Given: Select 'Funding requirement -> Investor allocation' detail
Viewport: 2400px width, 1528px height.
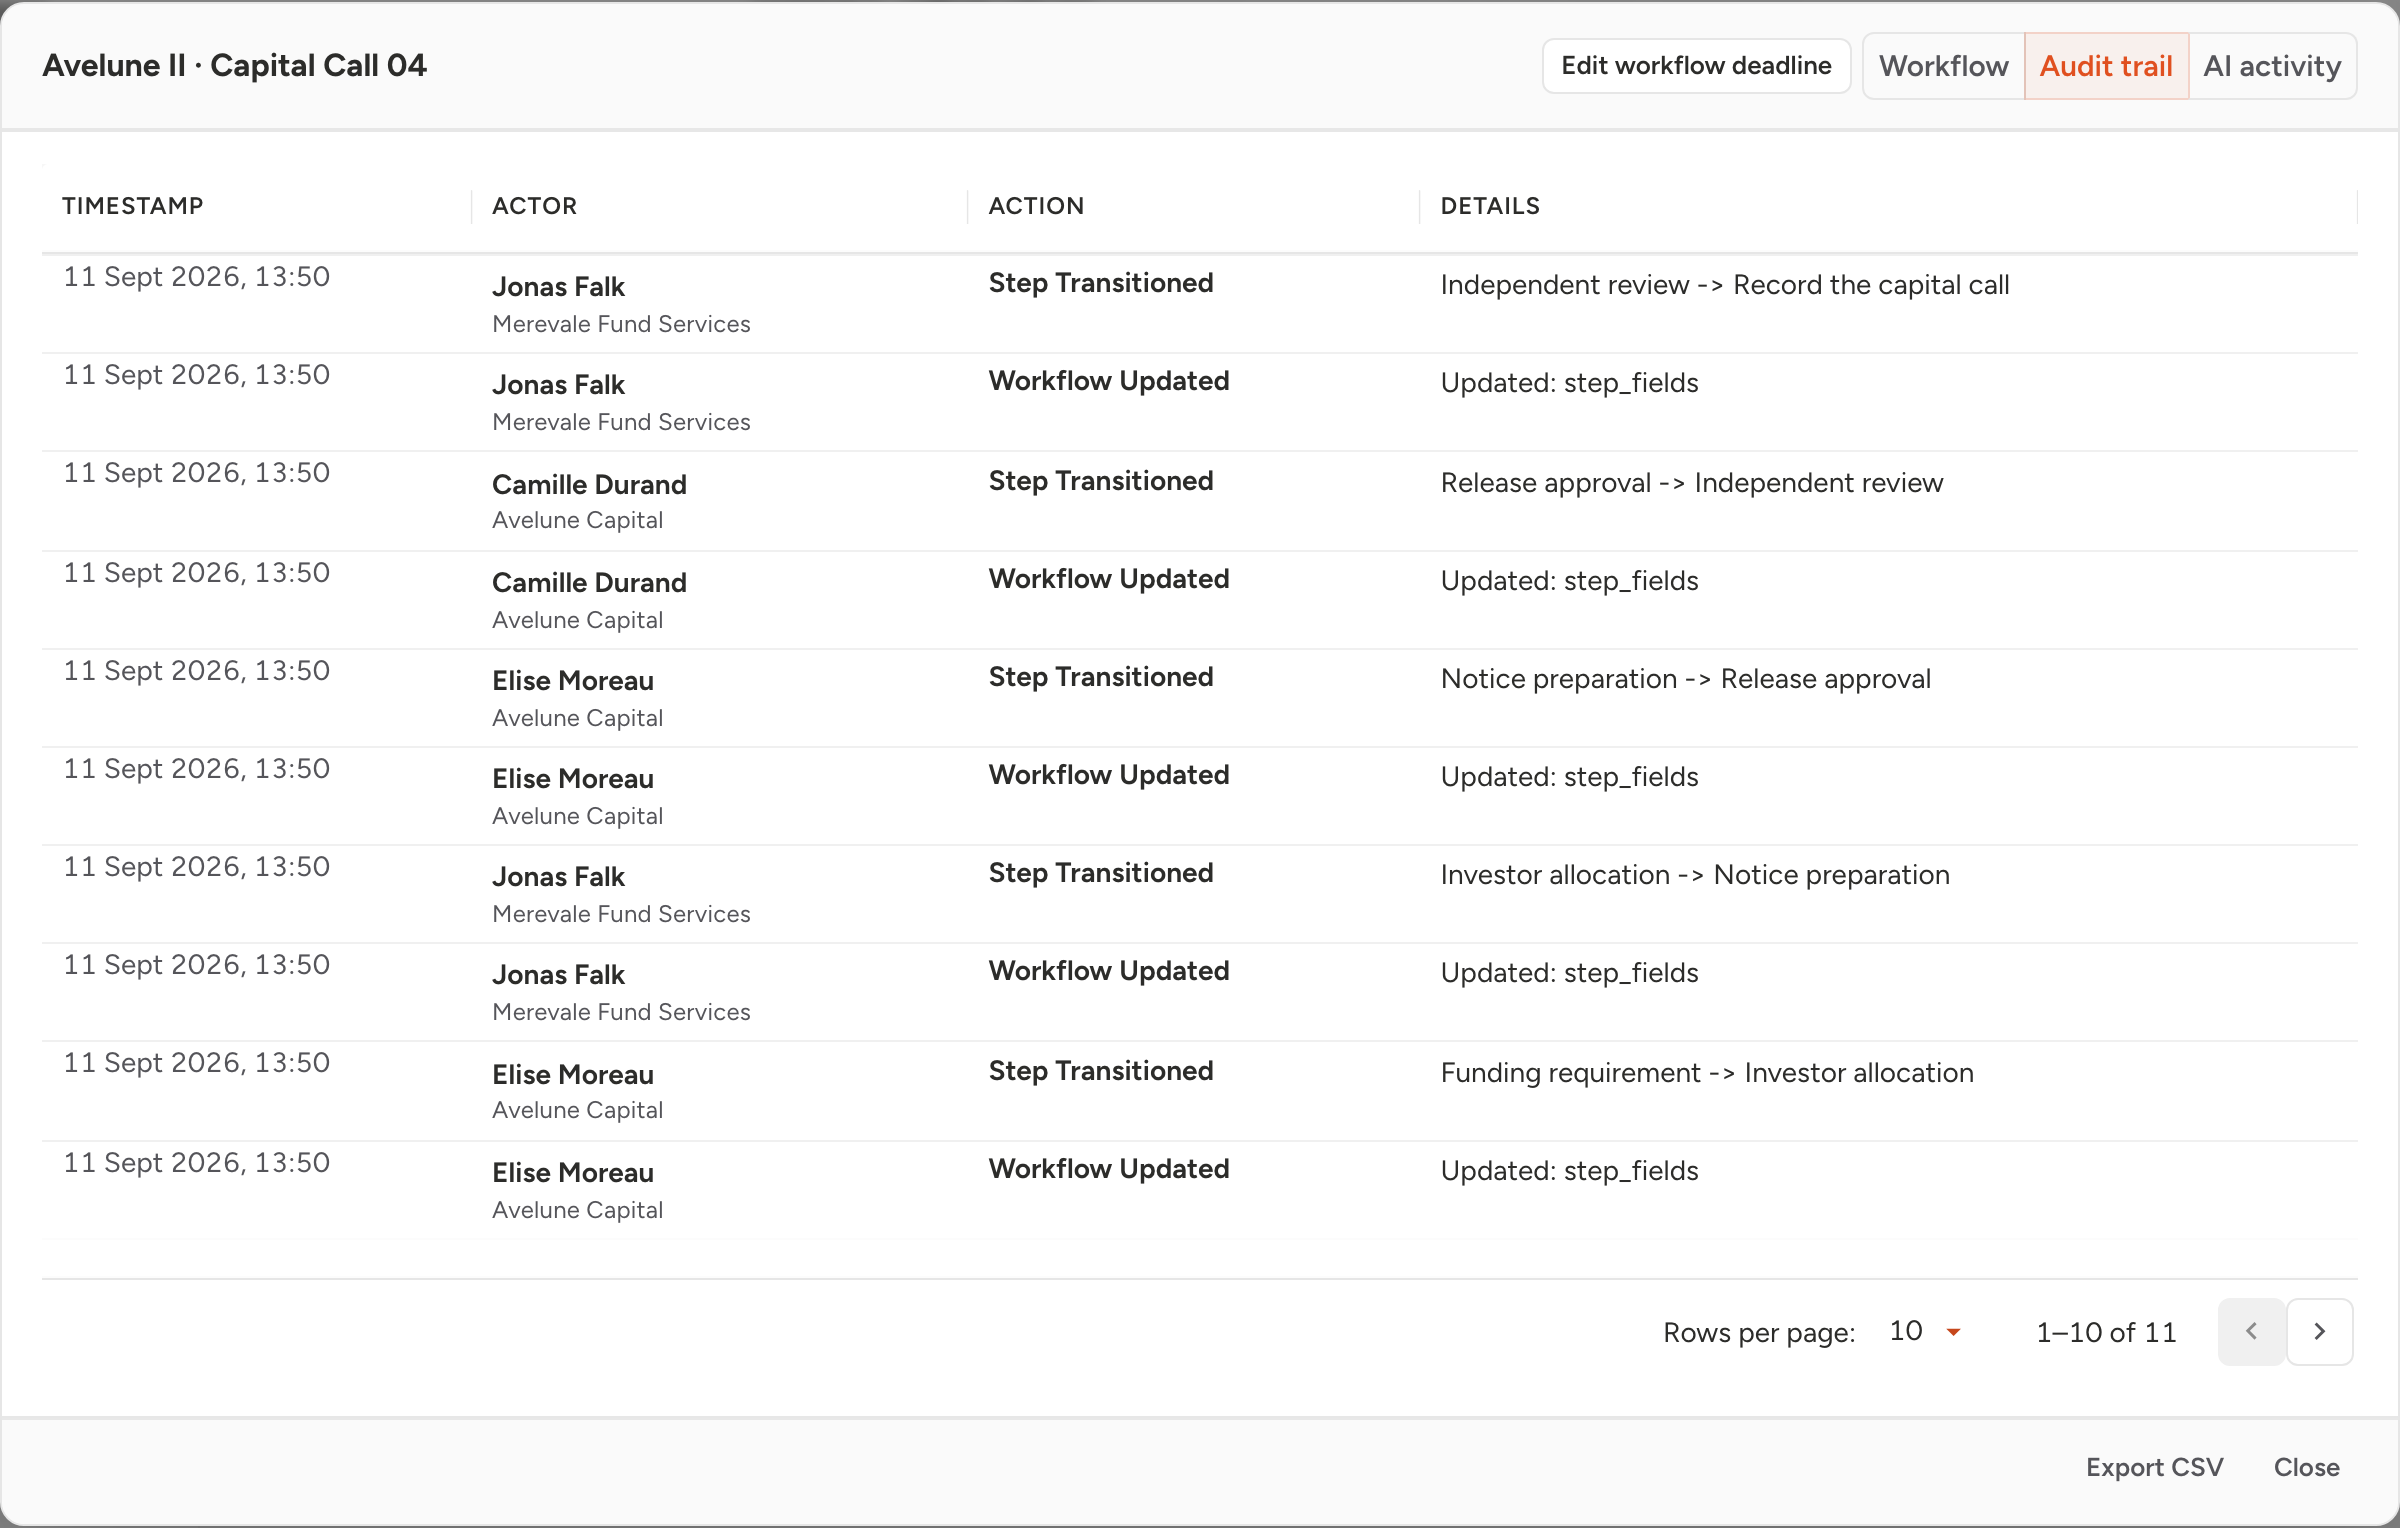Looking at the screenshot, I should coord(1707,1073).
